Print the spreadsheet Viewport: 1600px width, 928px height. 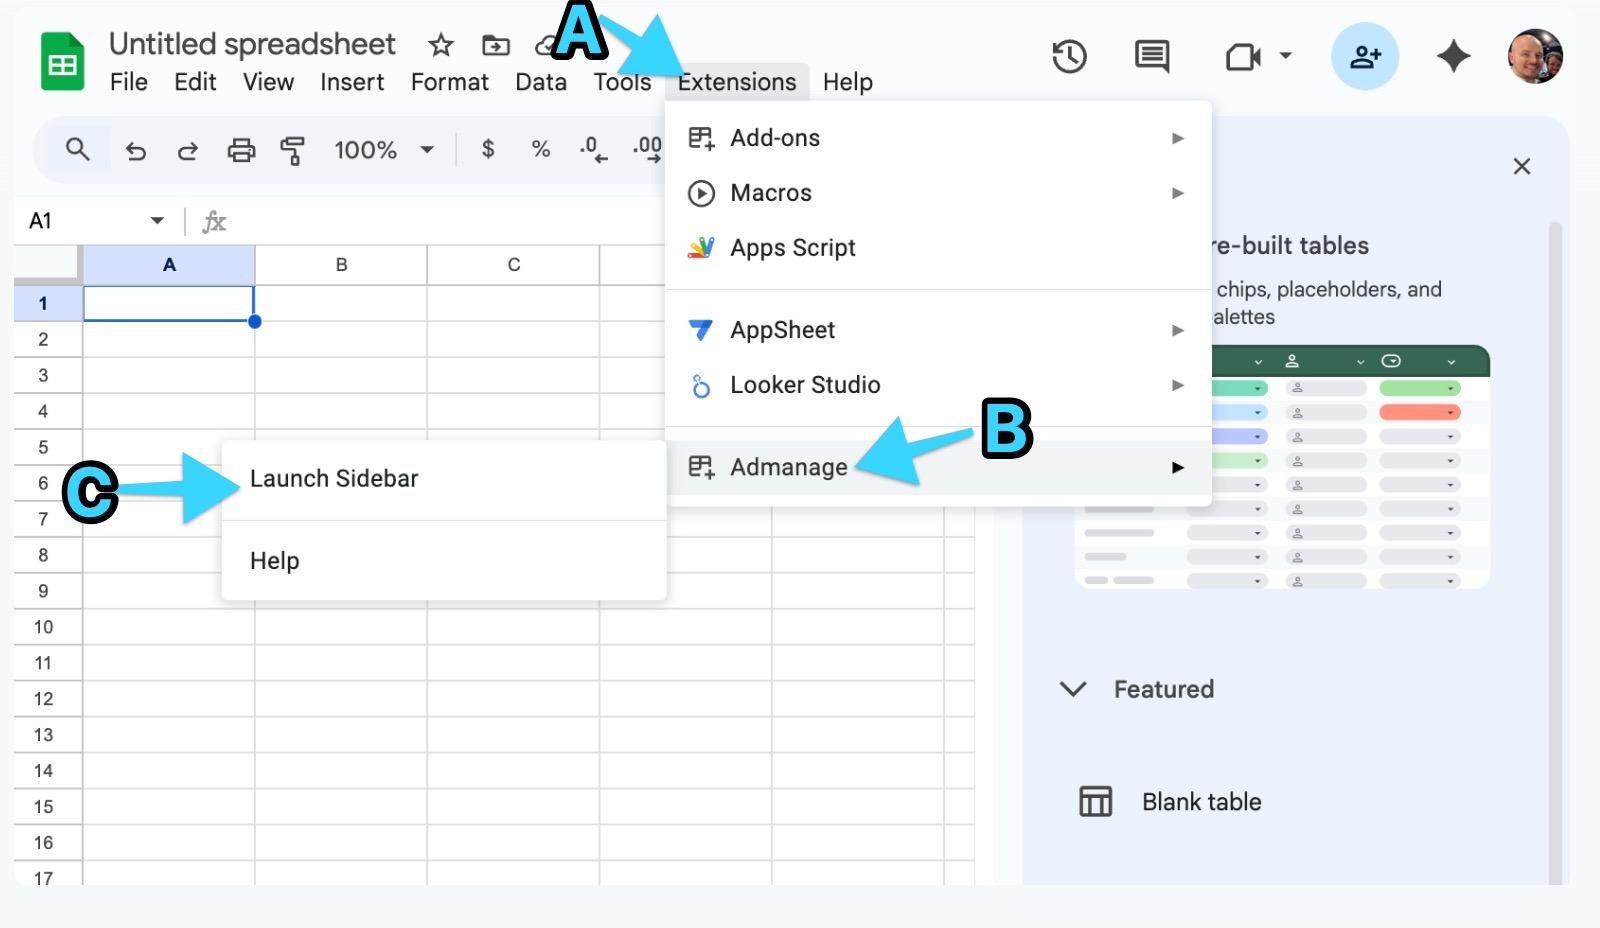tap(241, 151)
